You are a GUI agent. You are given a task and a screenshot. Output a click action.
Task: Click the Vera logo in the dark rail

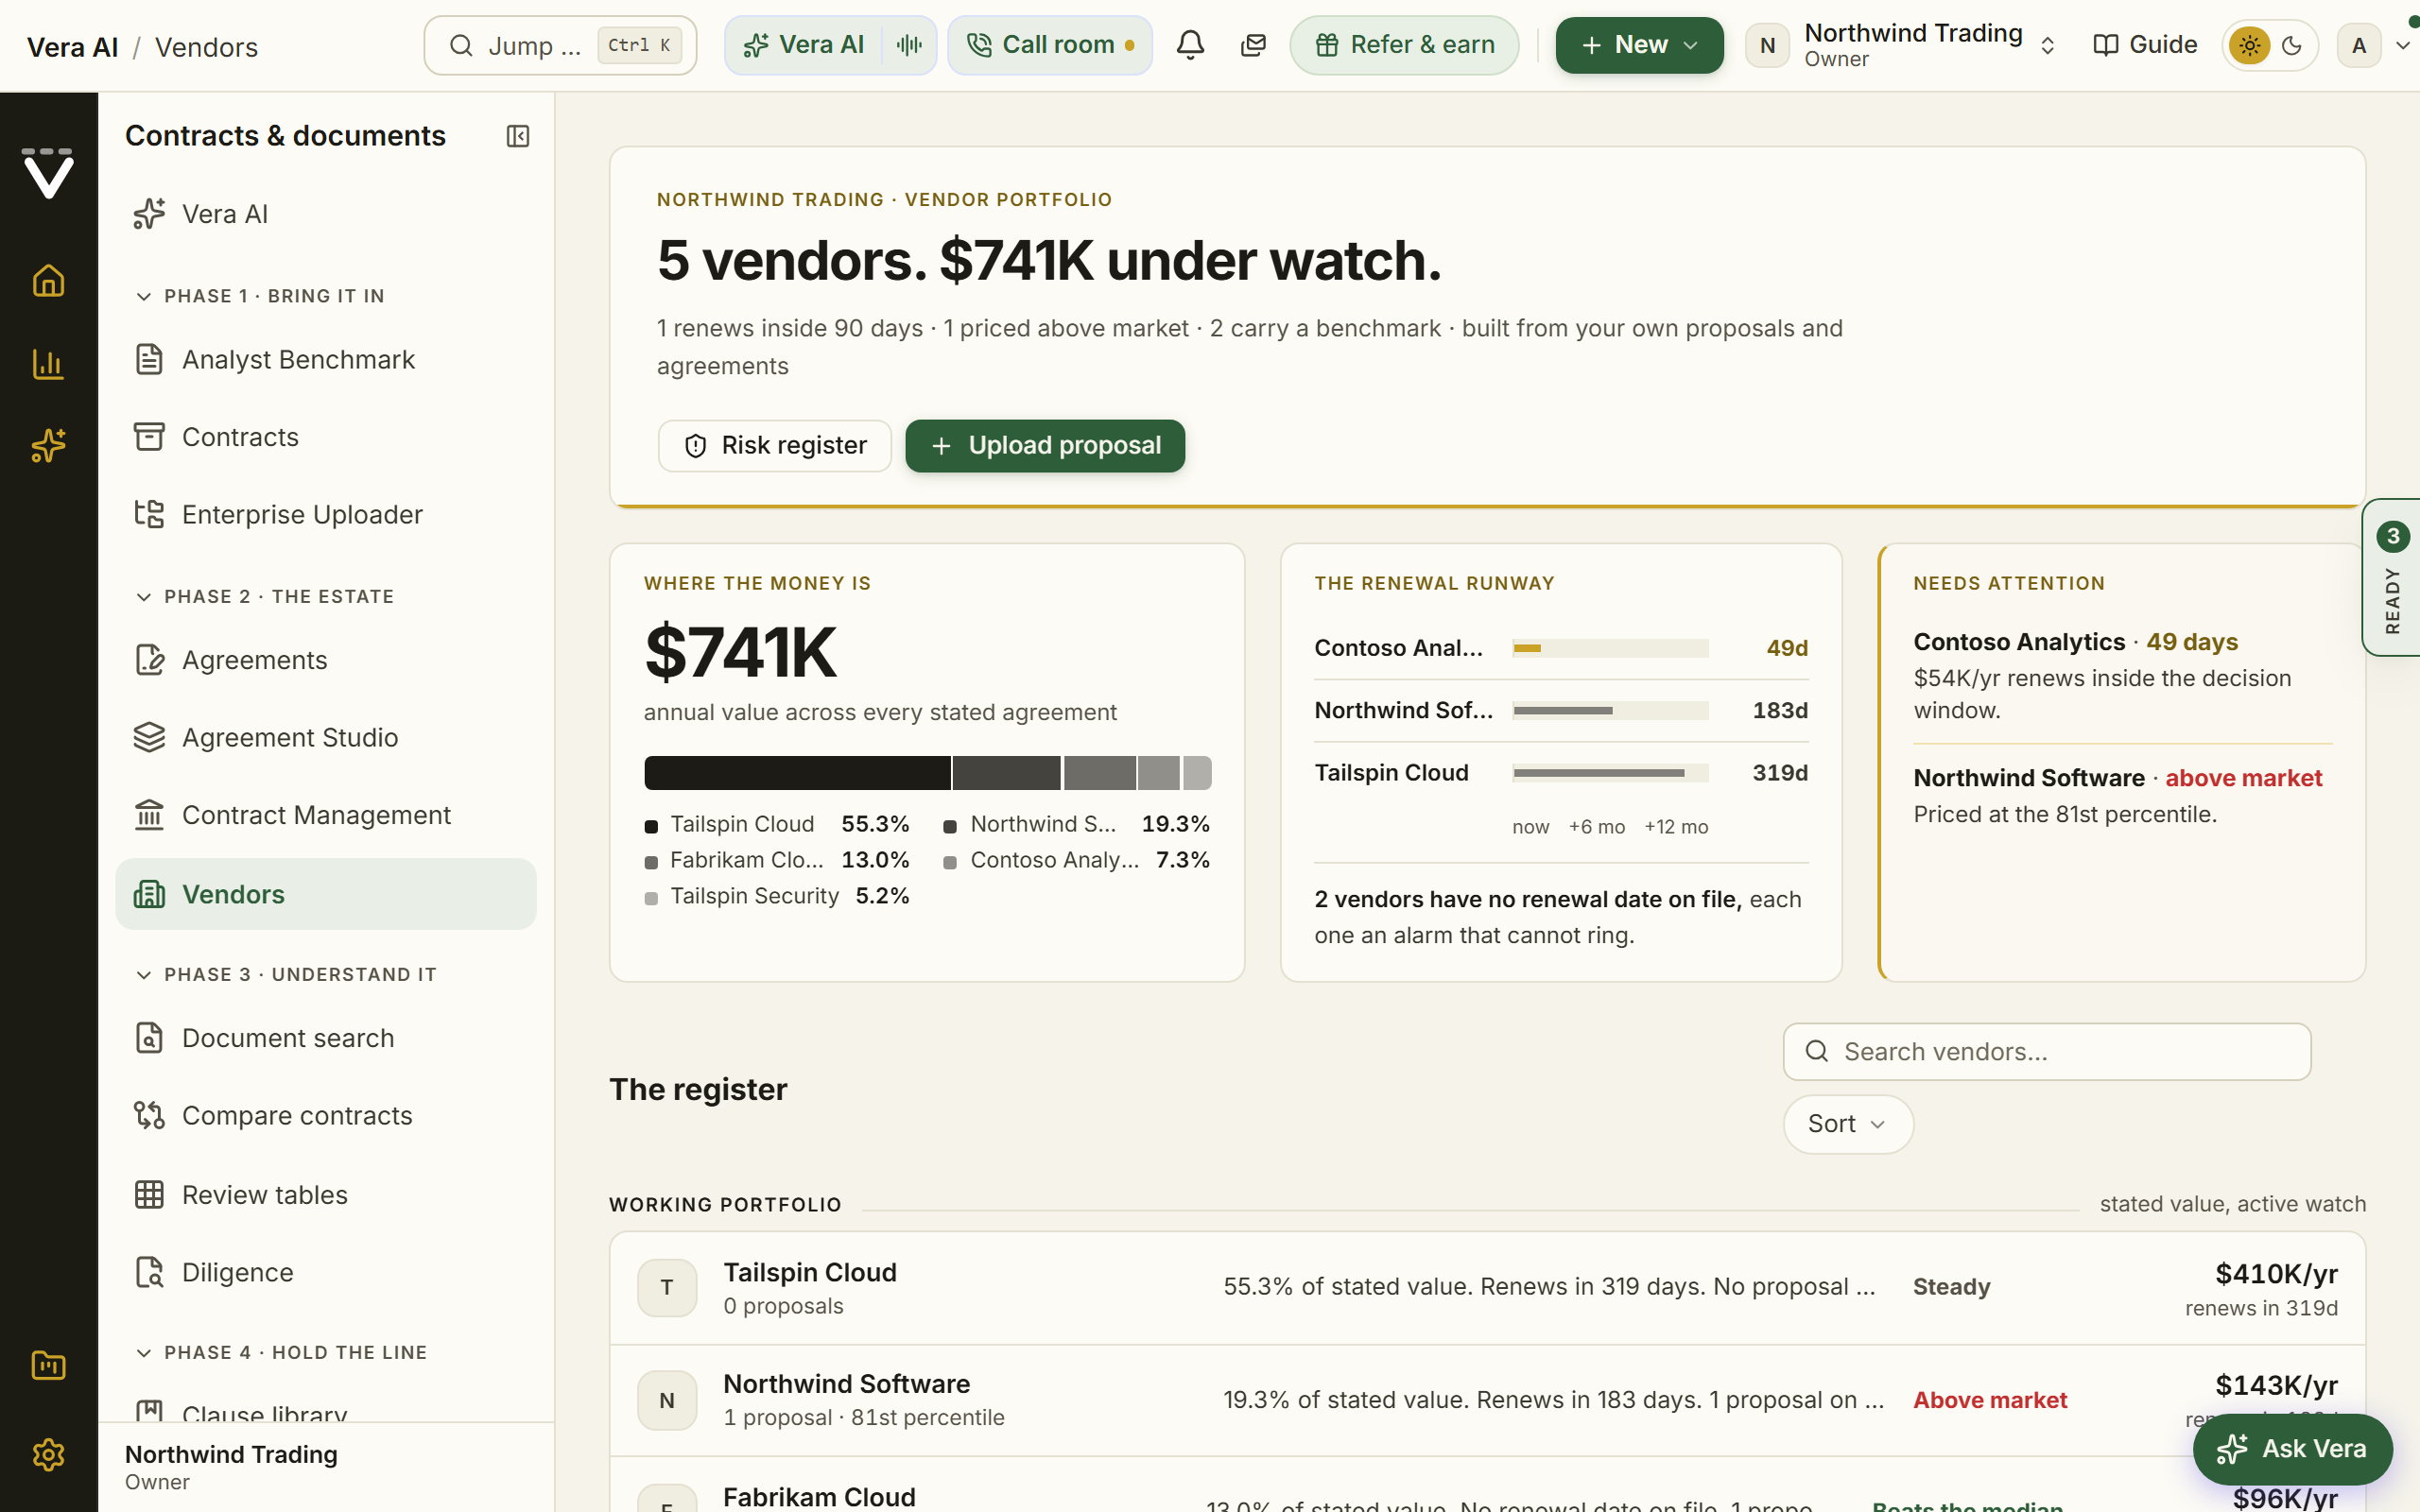[48, 173]
